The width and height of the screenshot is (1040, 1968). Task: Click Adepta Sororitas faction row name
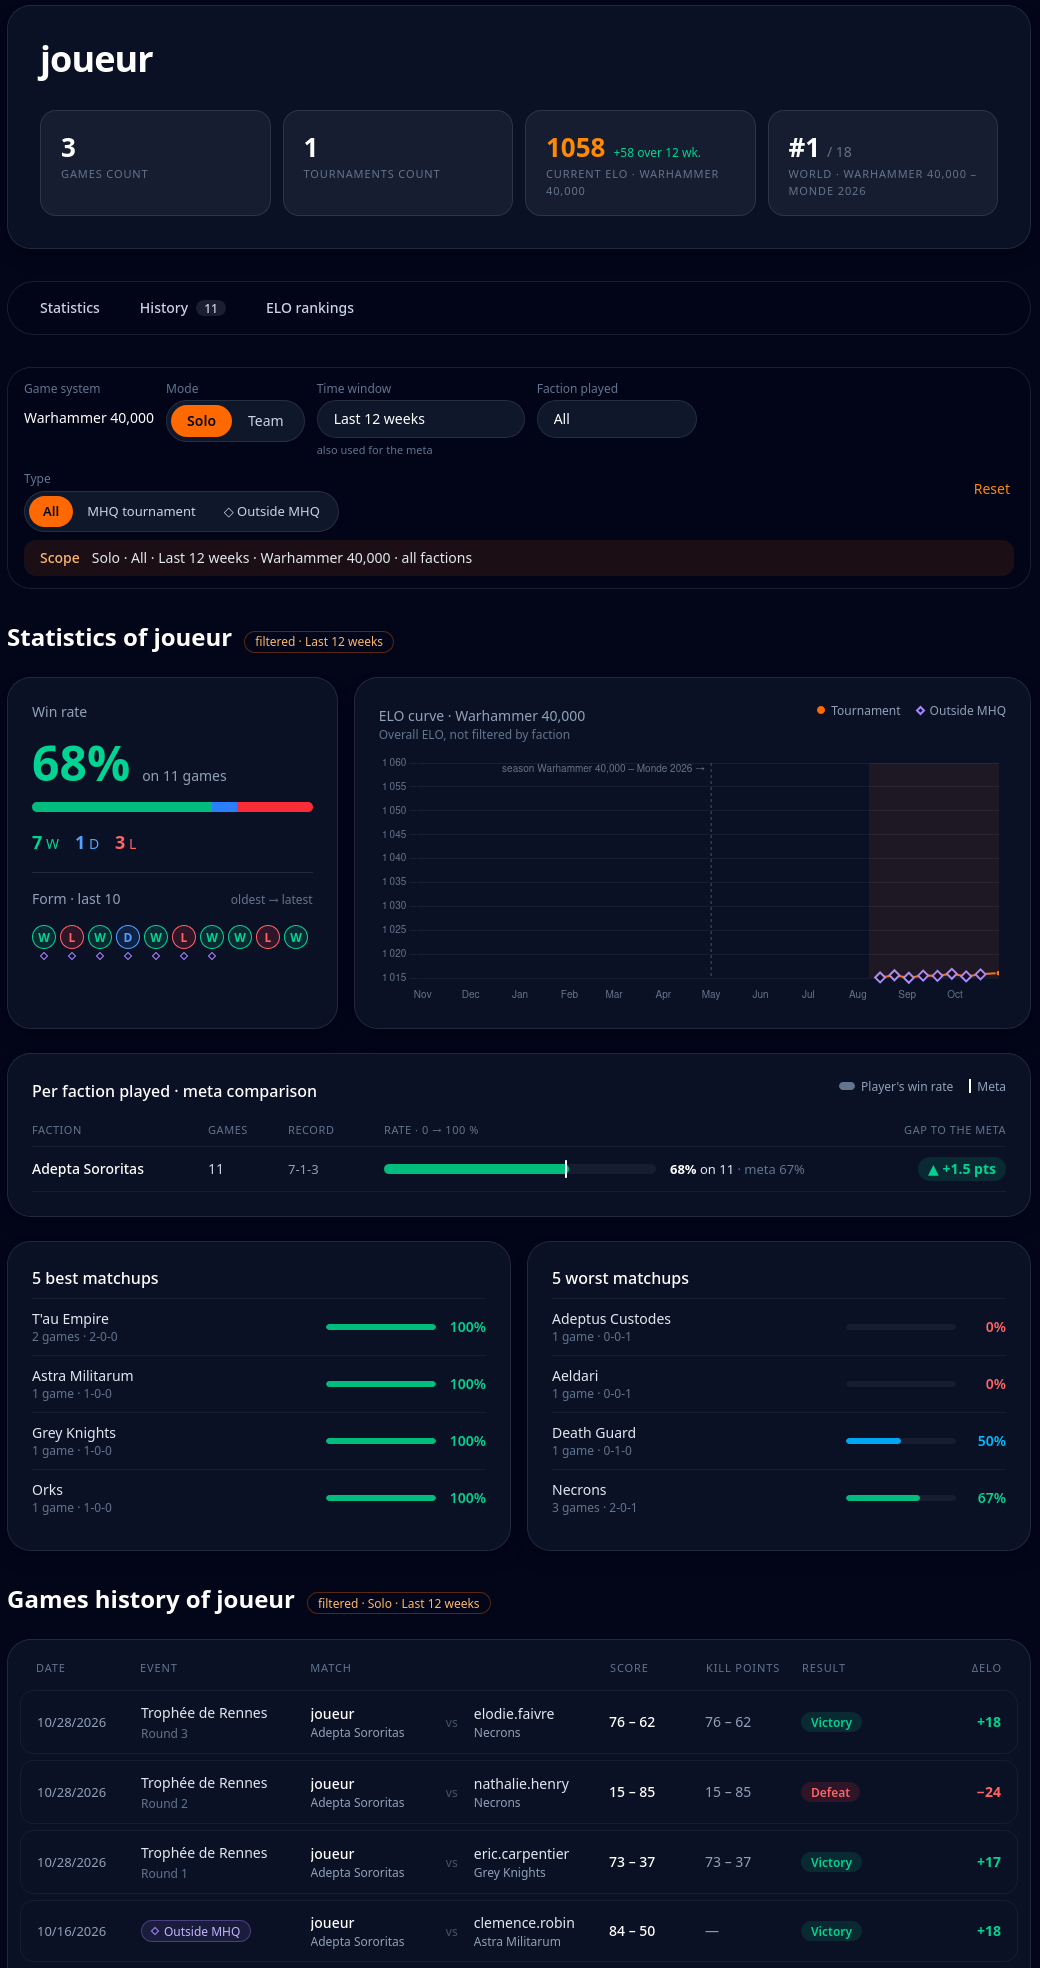88,1169
